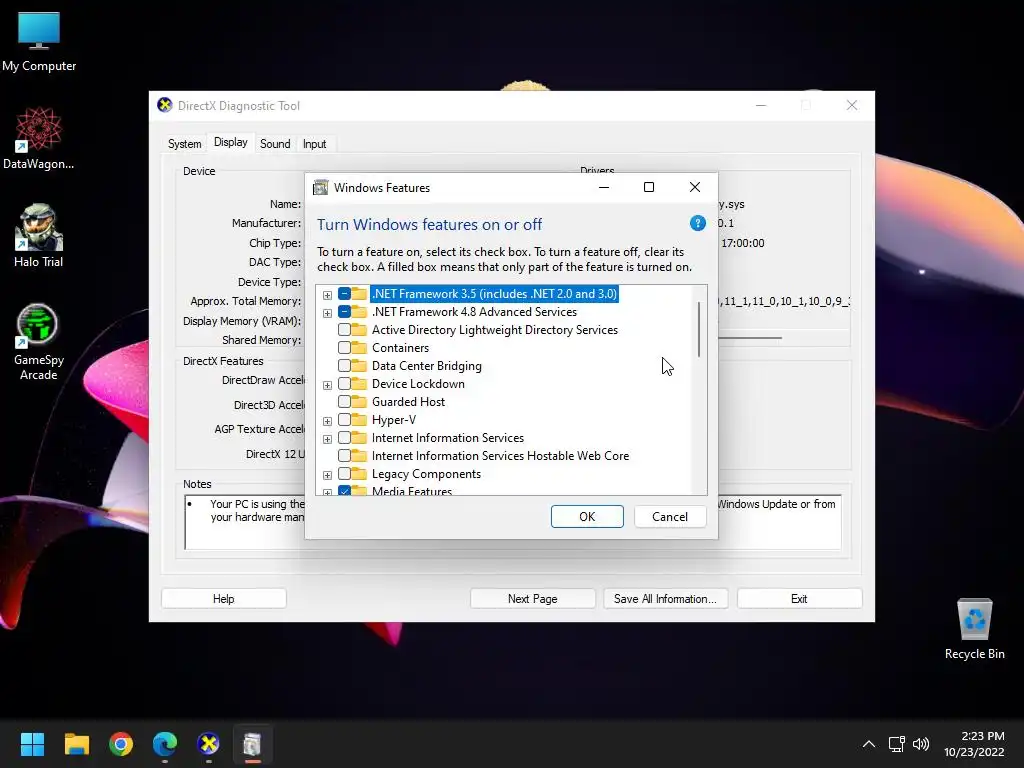The image size is (1024, 768).
Task: Click Next Page in DirectX Diagnostic Tool
Action: click(x=532, y=599)
